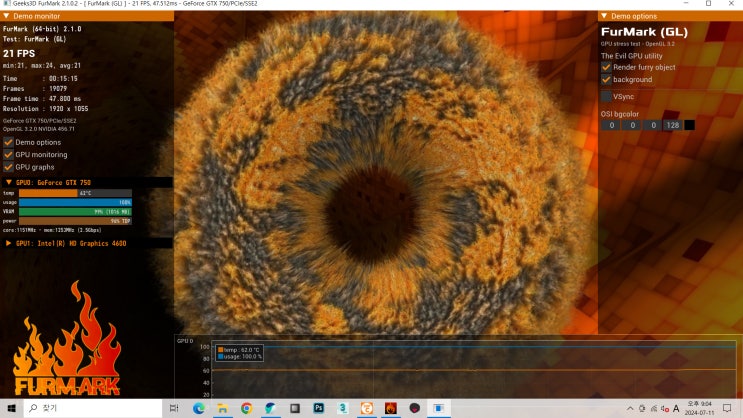This screenshot has width=743, height=418.
Task: Open Photoshop from the taskbar
Action: [318, 408]
